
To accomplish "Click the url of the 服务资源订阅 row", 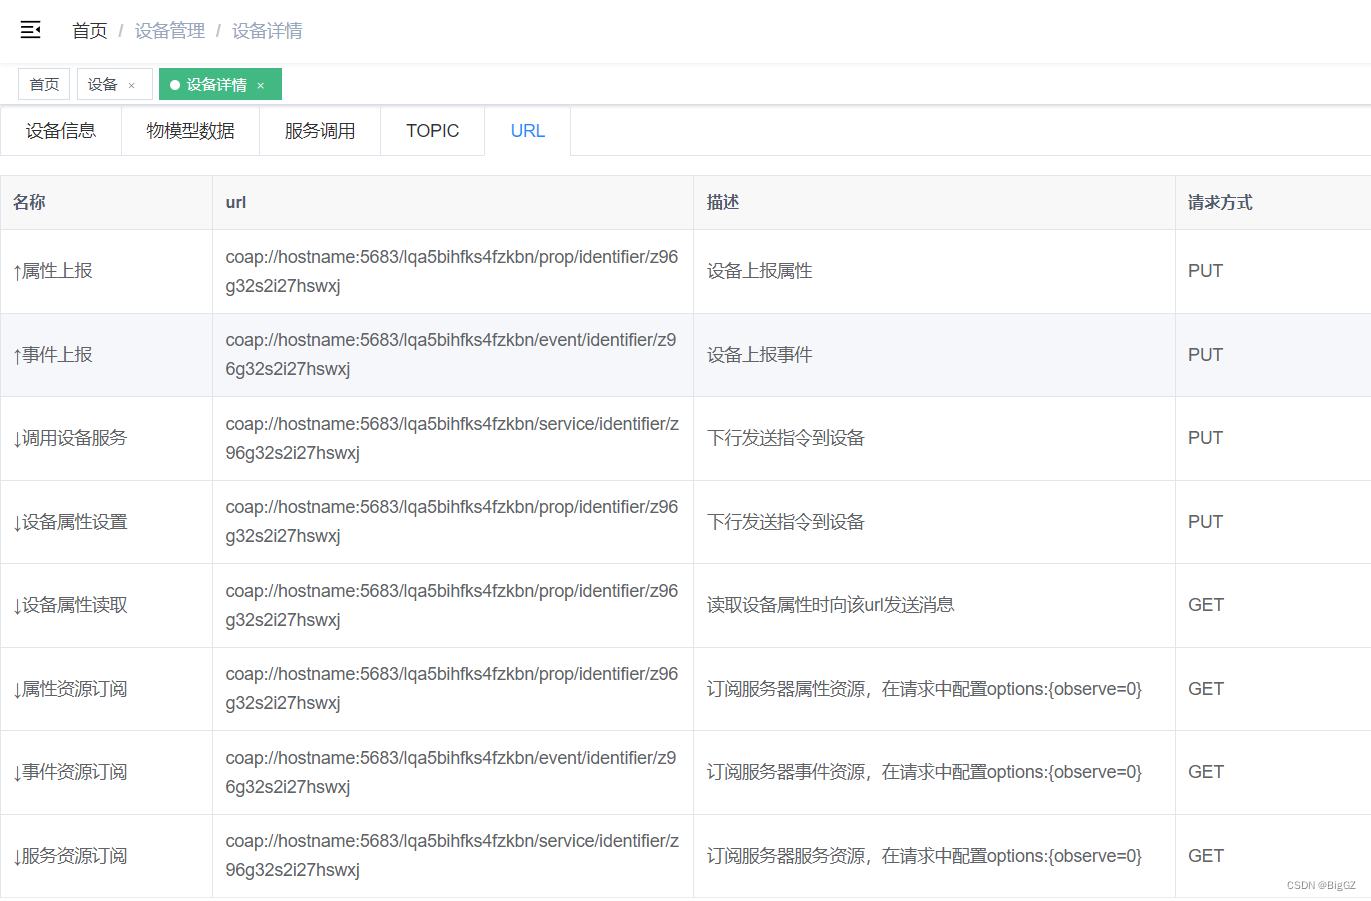I will click(x=452, y=856).
